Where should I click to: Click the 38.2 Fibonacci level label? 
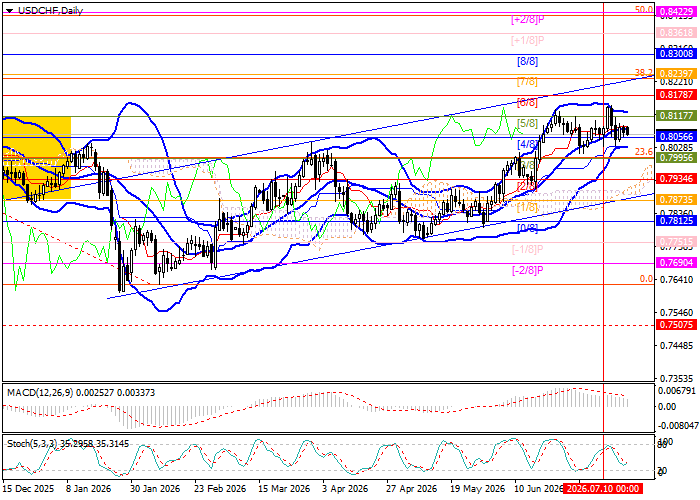644,72
